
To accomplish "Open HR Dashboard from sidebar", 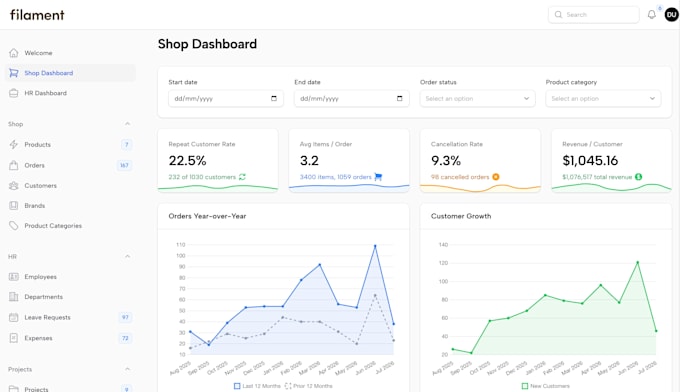I will coord(70,93).
